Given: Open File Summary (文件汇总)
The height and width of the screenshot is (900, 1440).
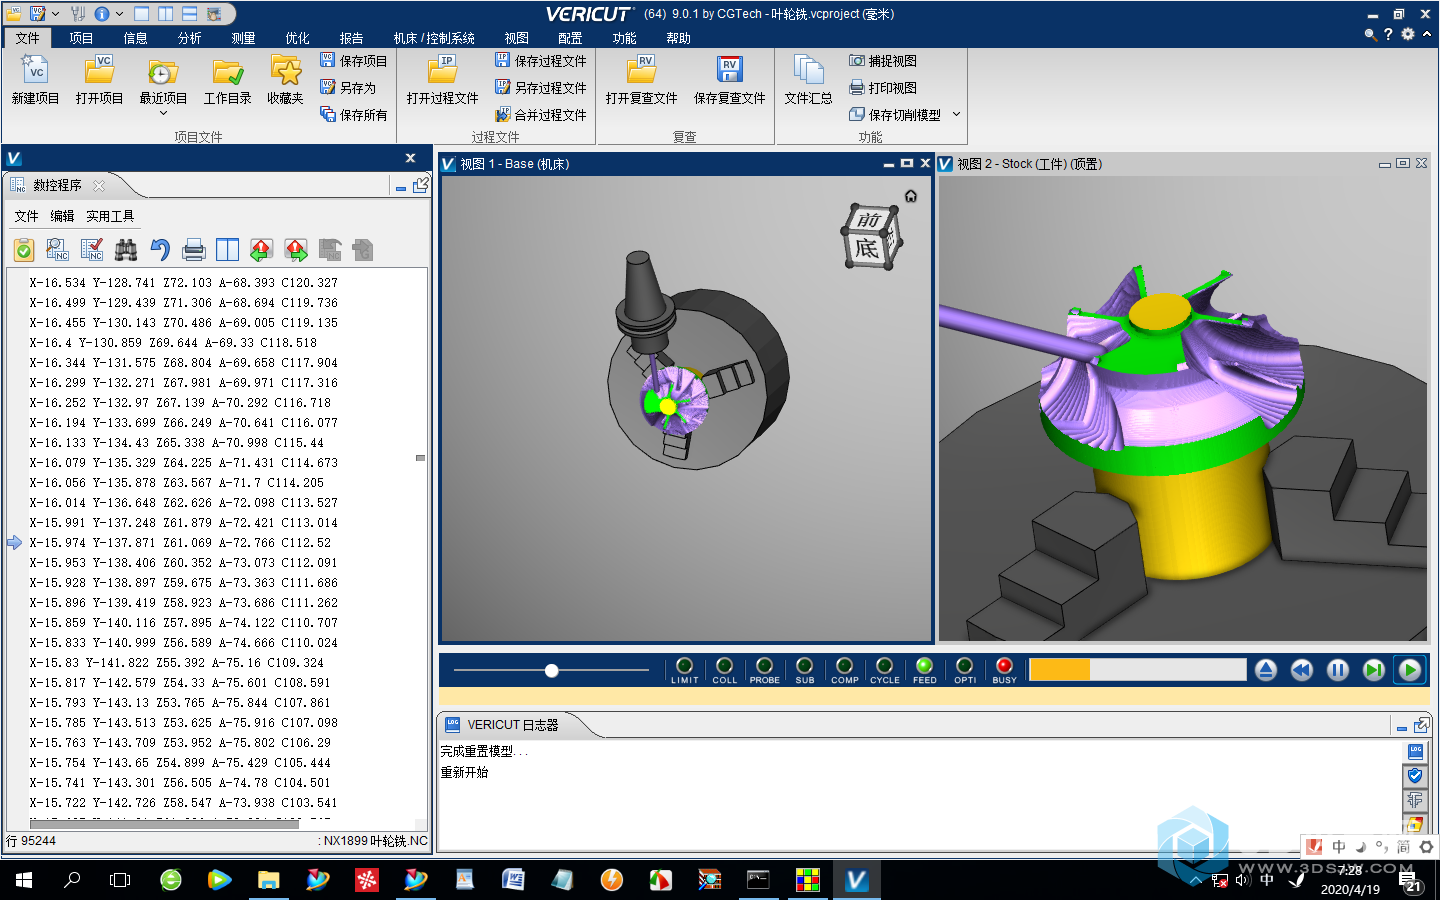Looking at the screenshot, I should click(x=808, y=80).
